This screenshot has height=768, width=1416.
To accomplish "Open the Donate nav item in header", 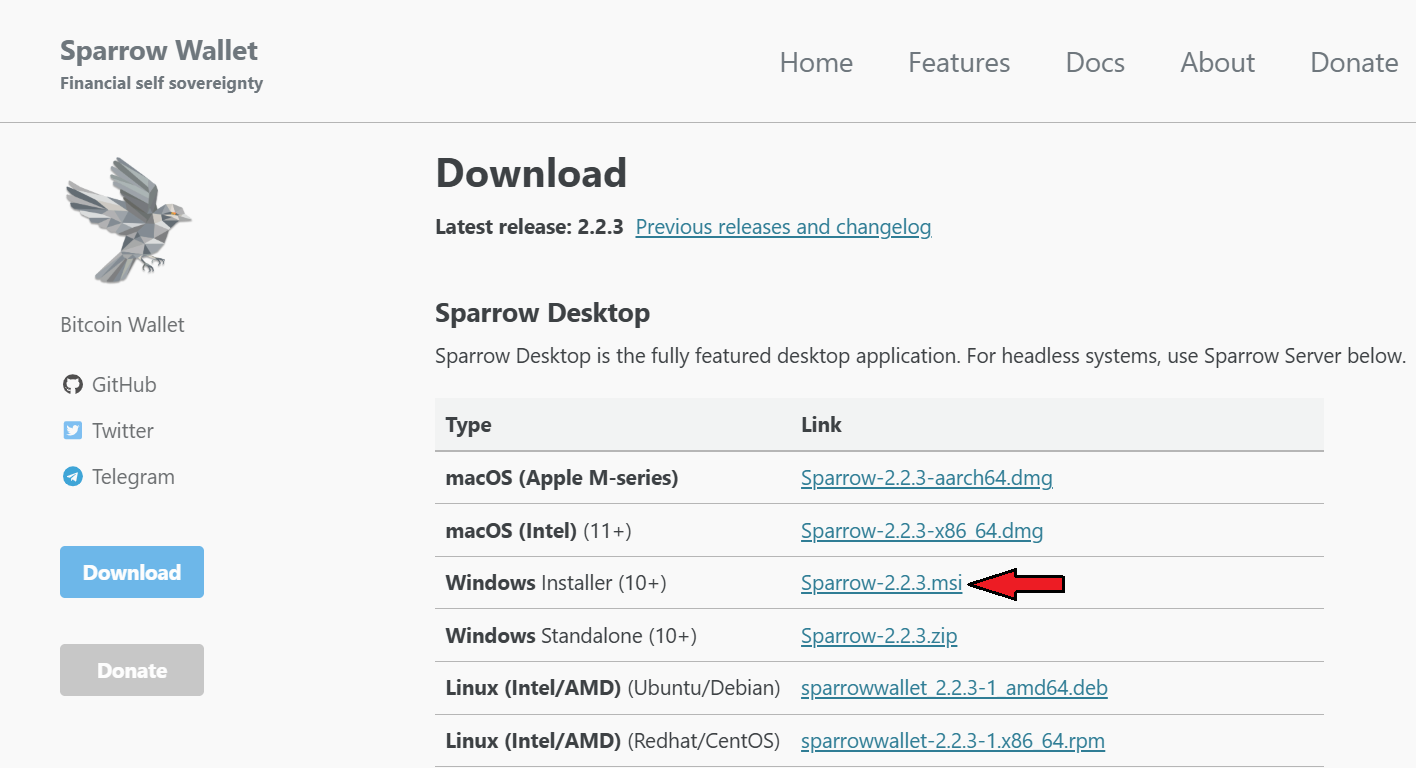I will (x=1354, y=62).
